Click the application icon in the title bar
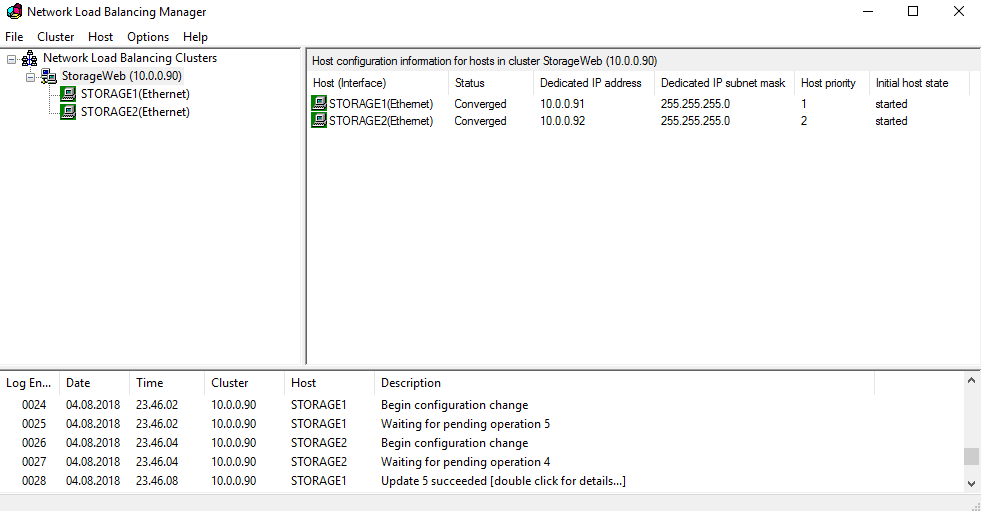The image size is (981, 511). pos(14,12)
